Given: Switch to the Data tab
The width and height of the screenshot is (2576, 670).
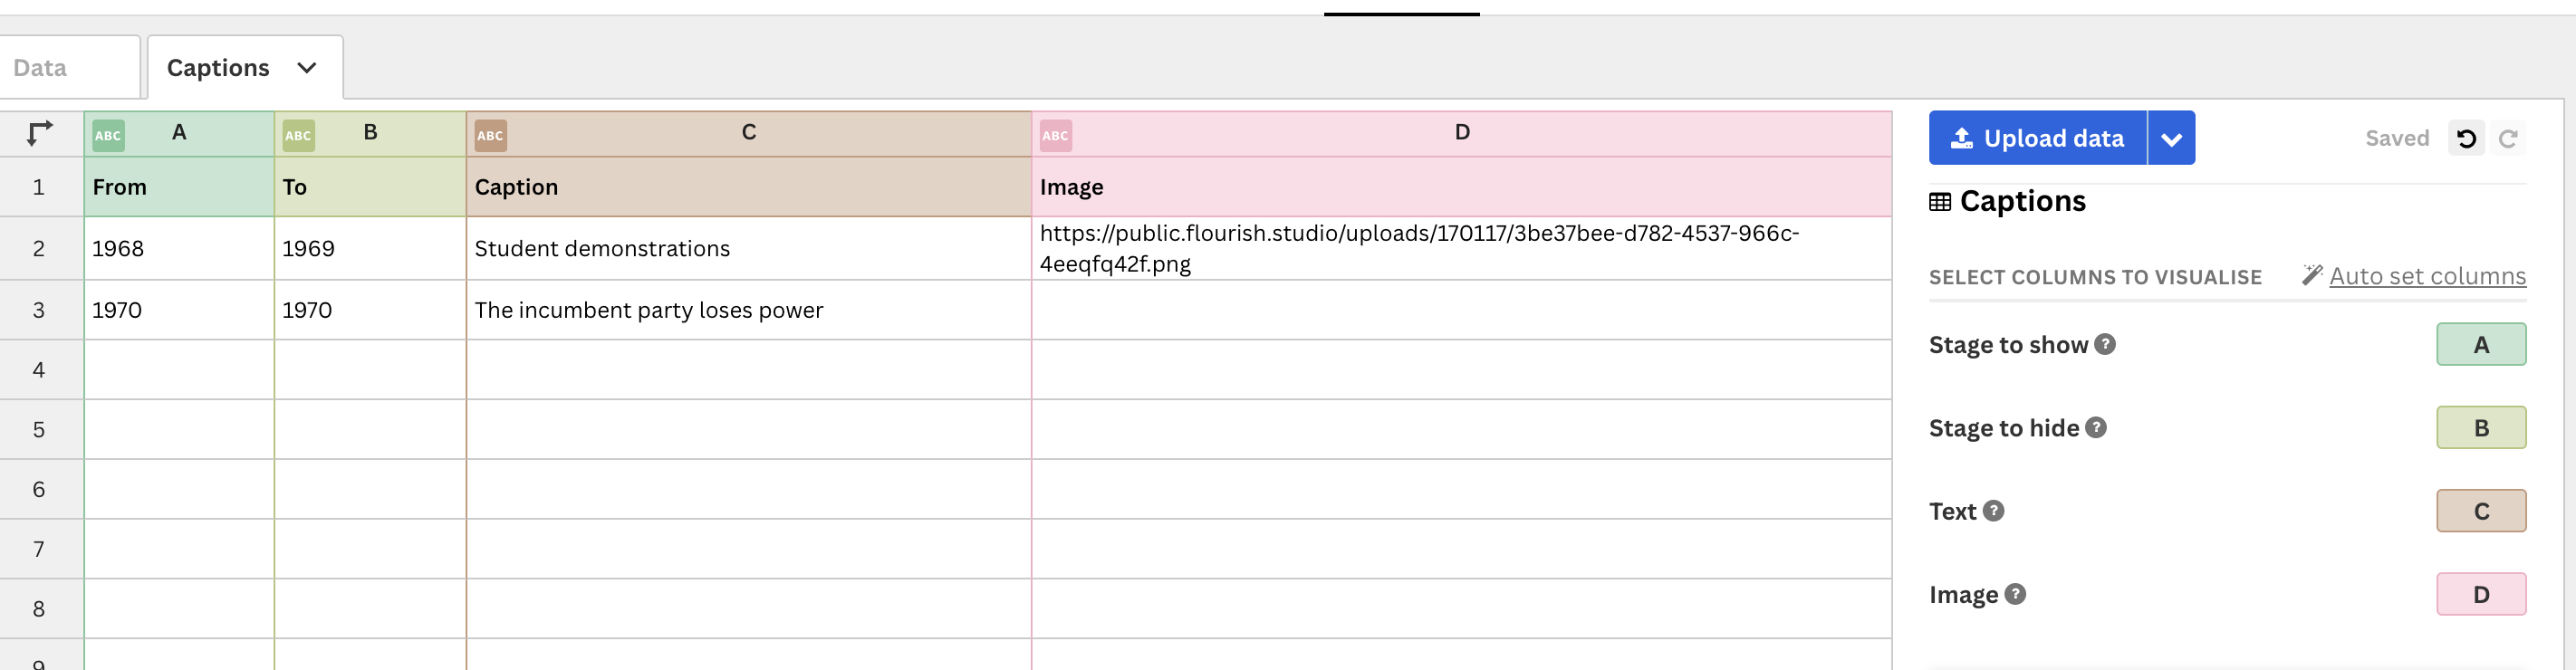Looking at the screenshot, I should (69, 68).
